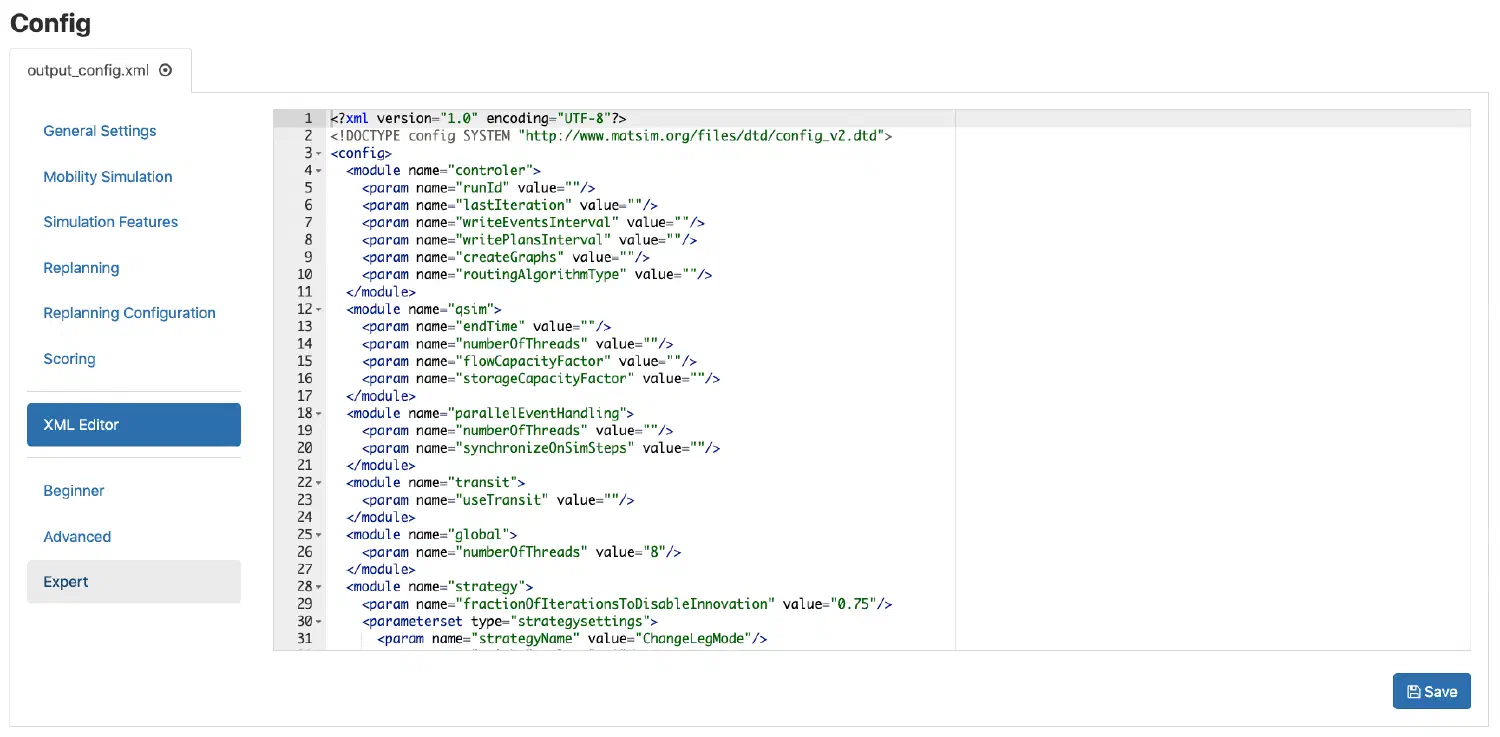Image resolution: width=1500 pixels, height=737 pixels.
Task: Open Simulation Features section
Action: [110, 221]
